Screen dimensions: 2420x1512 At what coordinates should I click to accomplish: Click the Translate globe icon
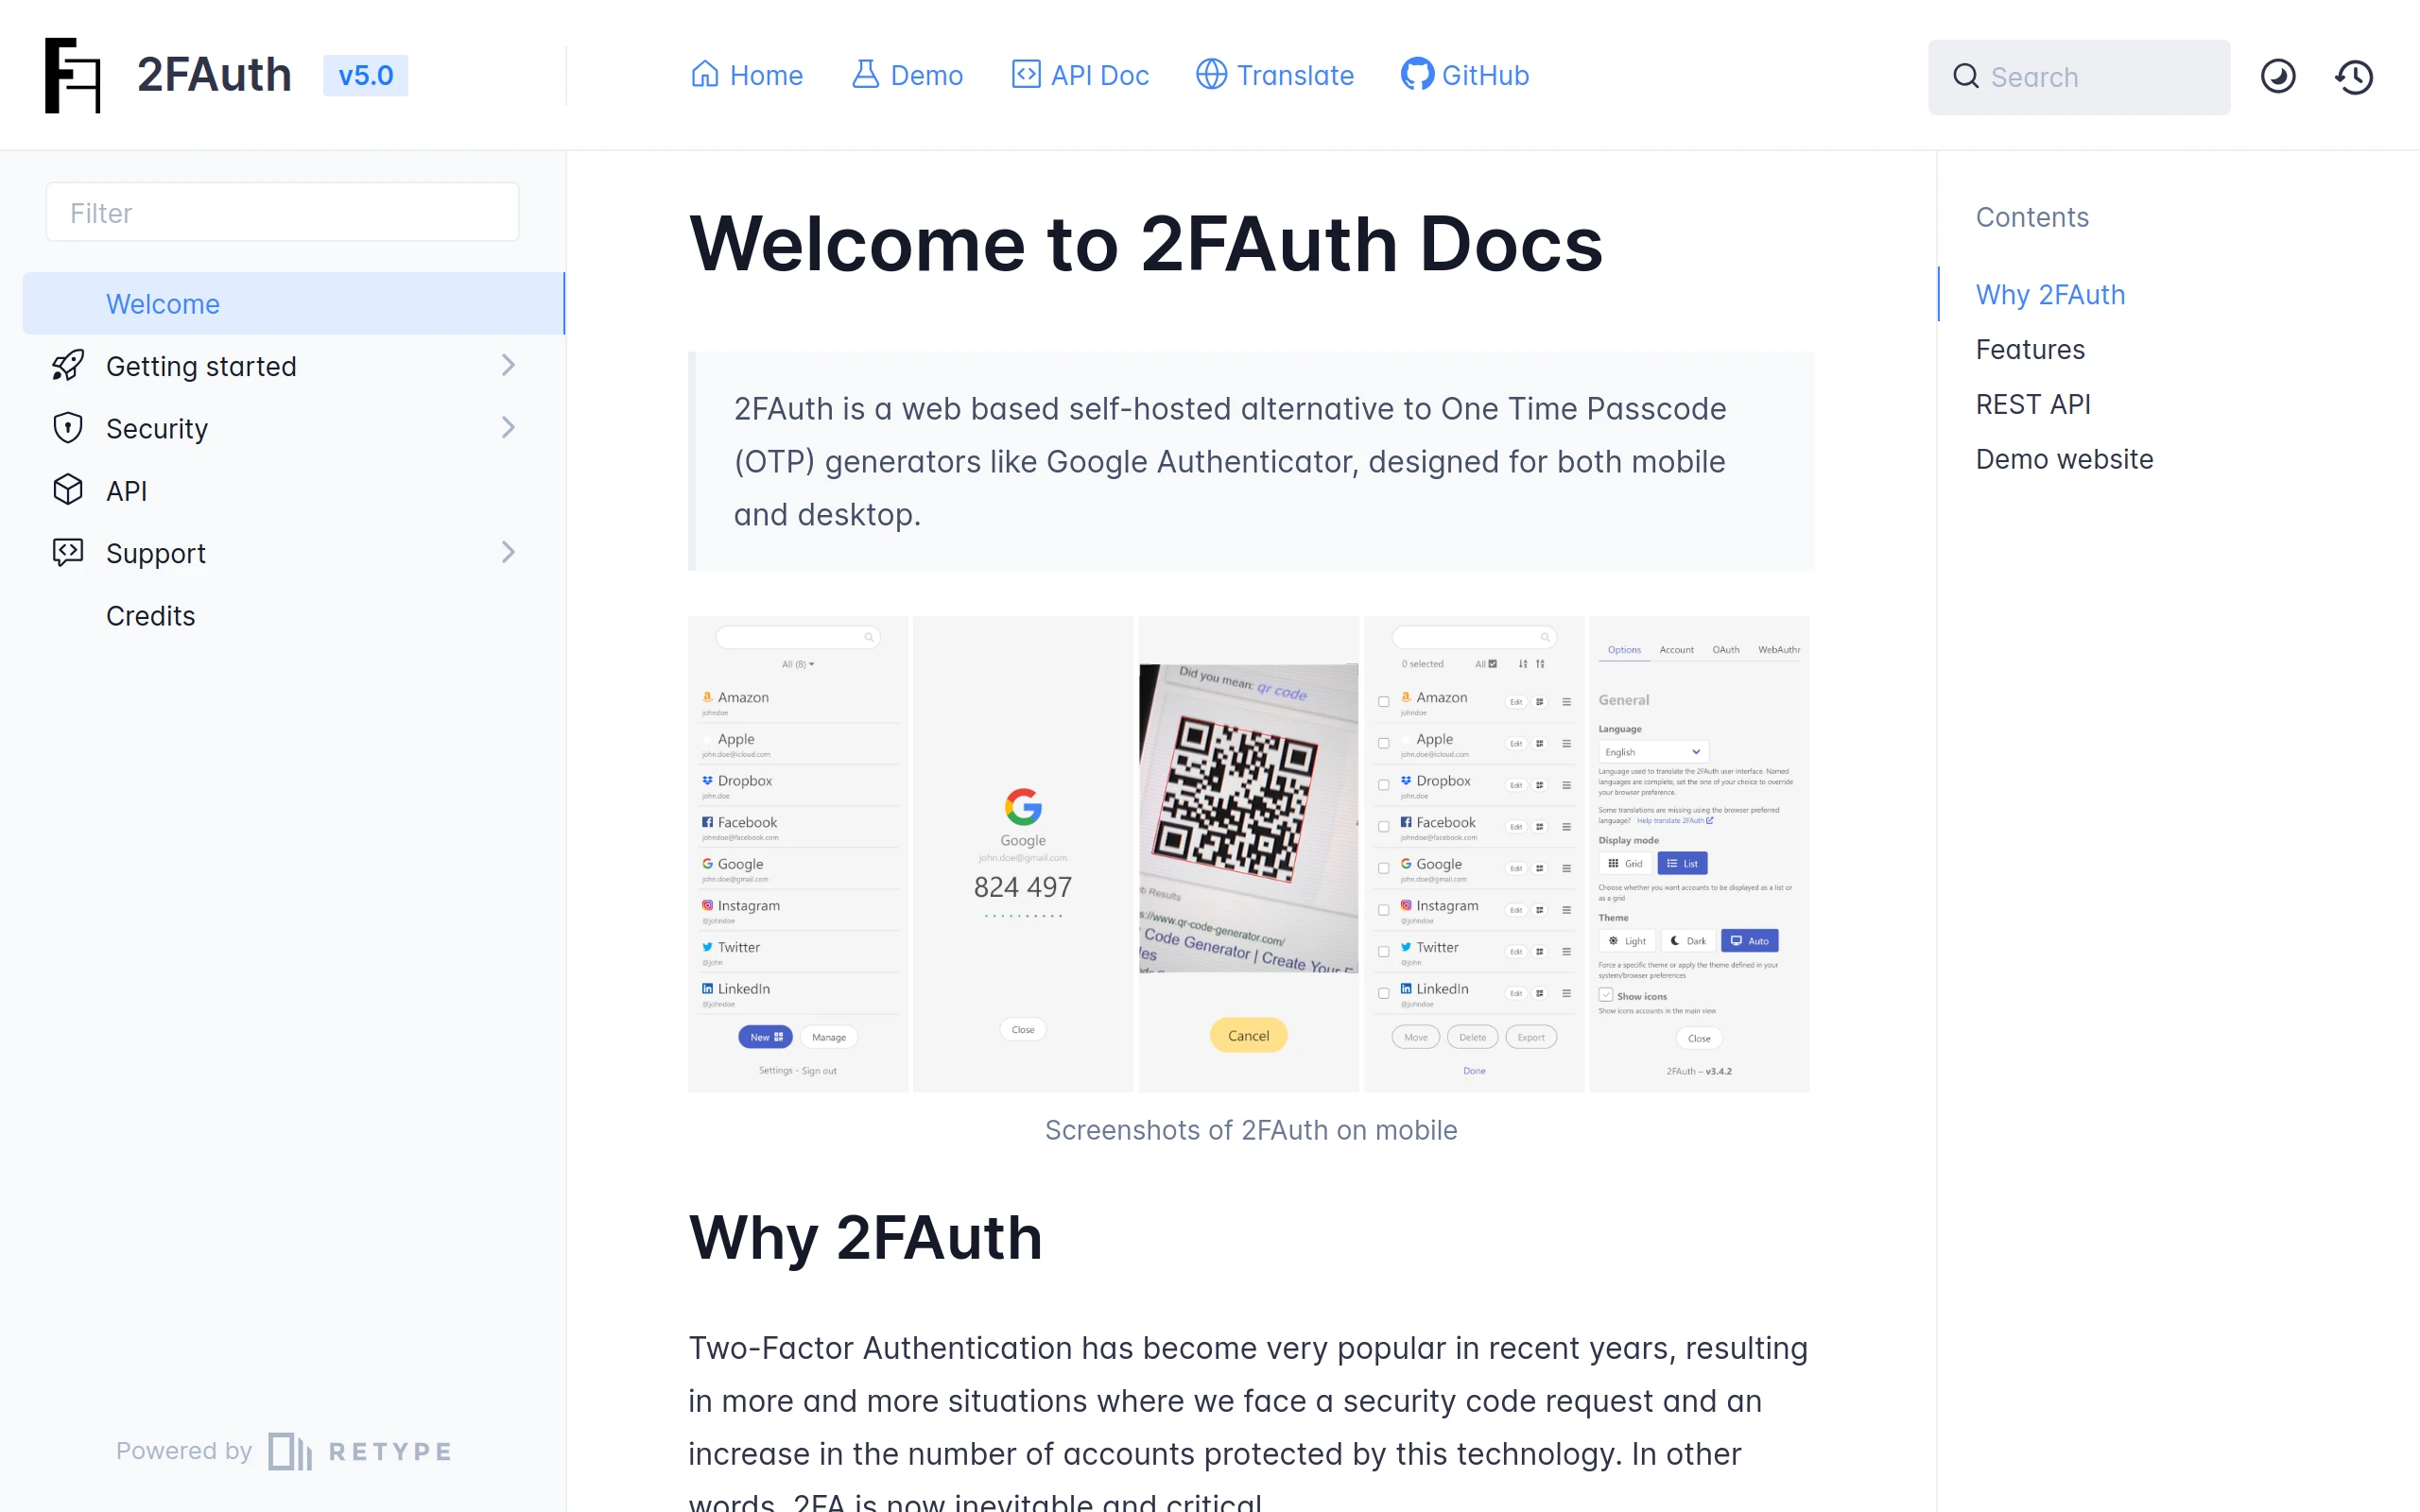1210,75
